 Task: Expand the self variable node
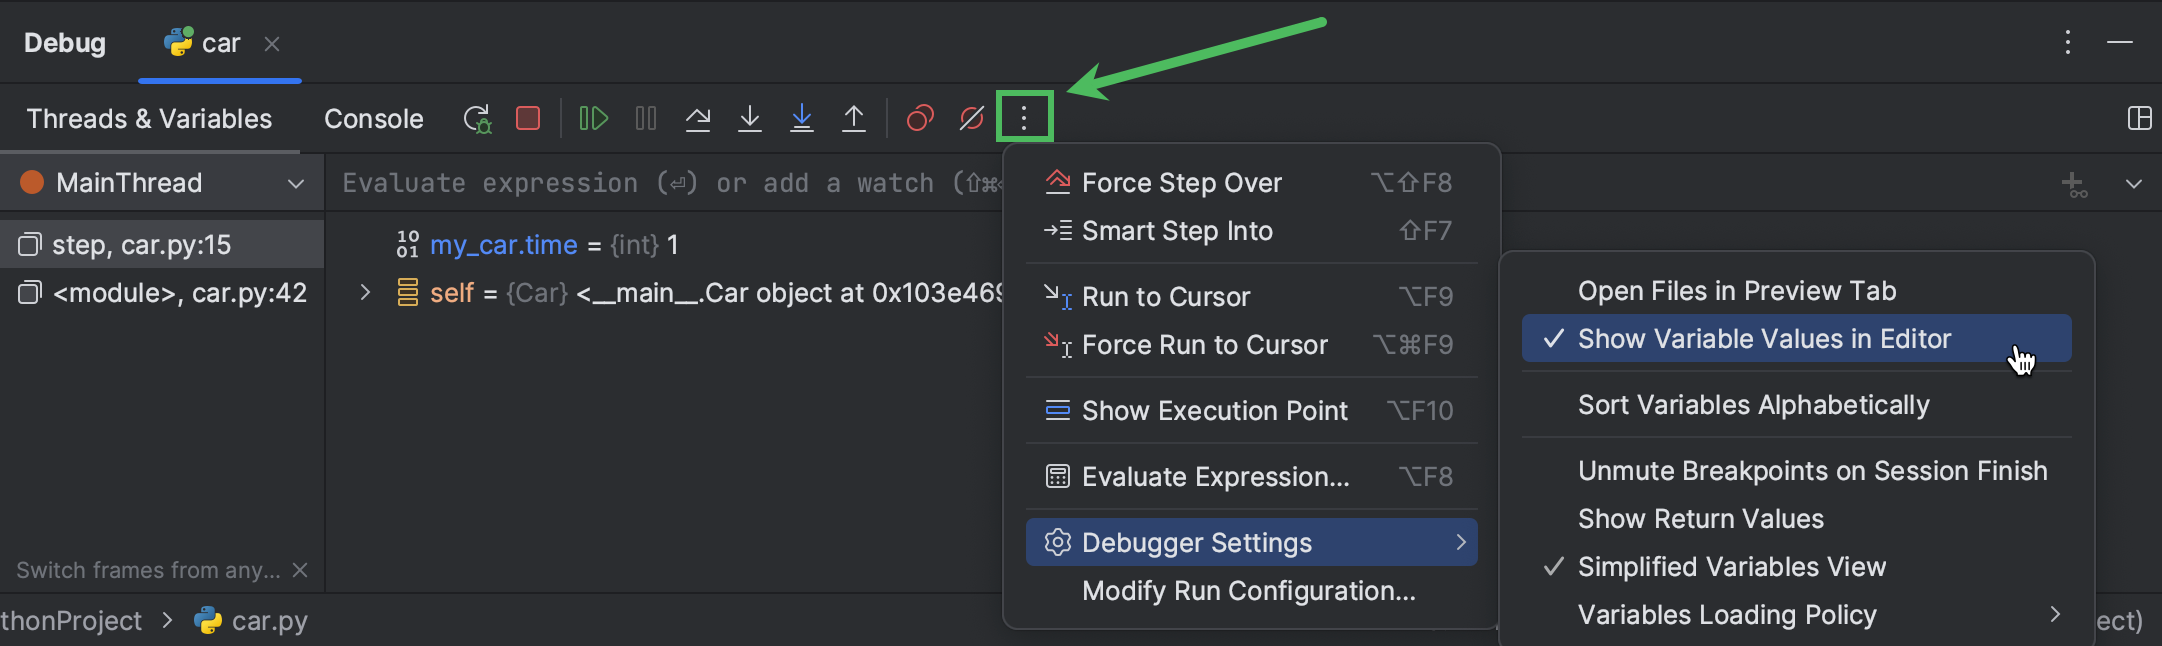pos(366,293)
